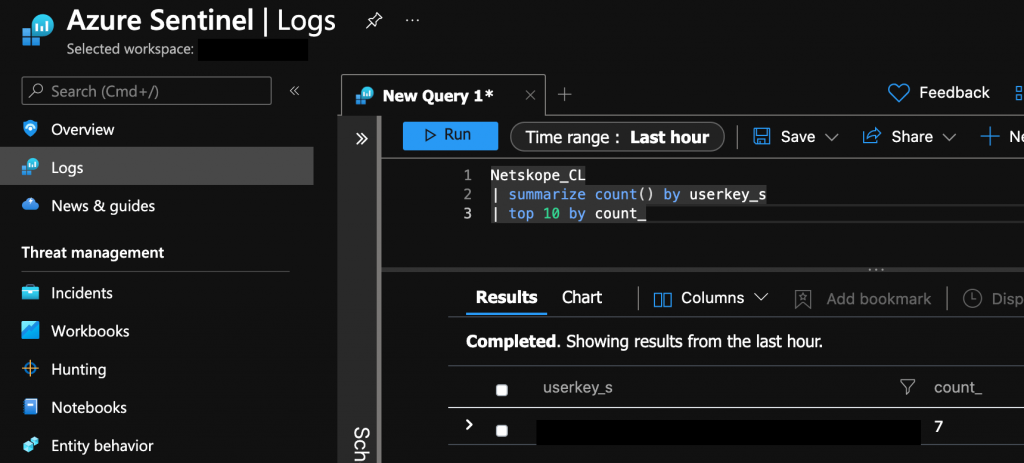
Task: Click the plus icon beside Share
Action: point(990,136)
